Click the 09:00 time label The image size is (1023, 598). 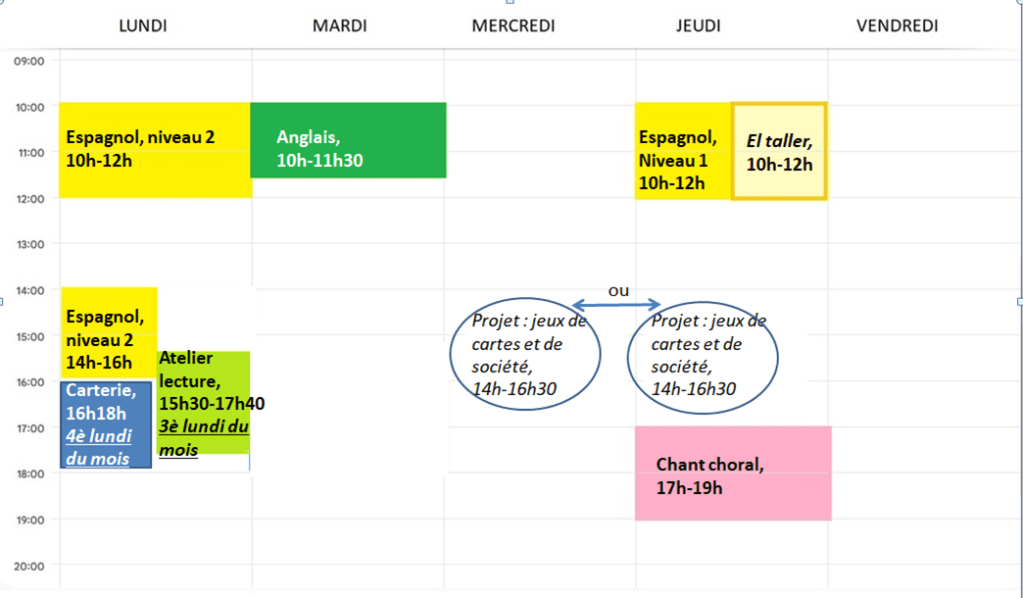pos(29,61)
